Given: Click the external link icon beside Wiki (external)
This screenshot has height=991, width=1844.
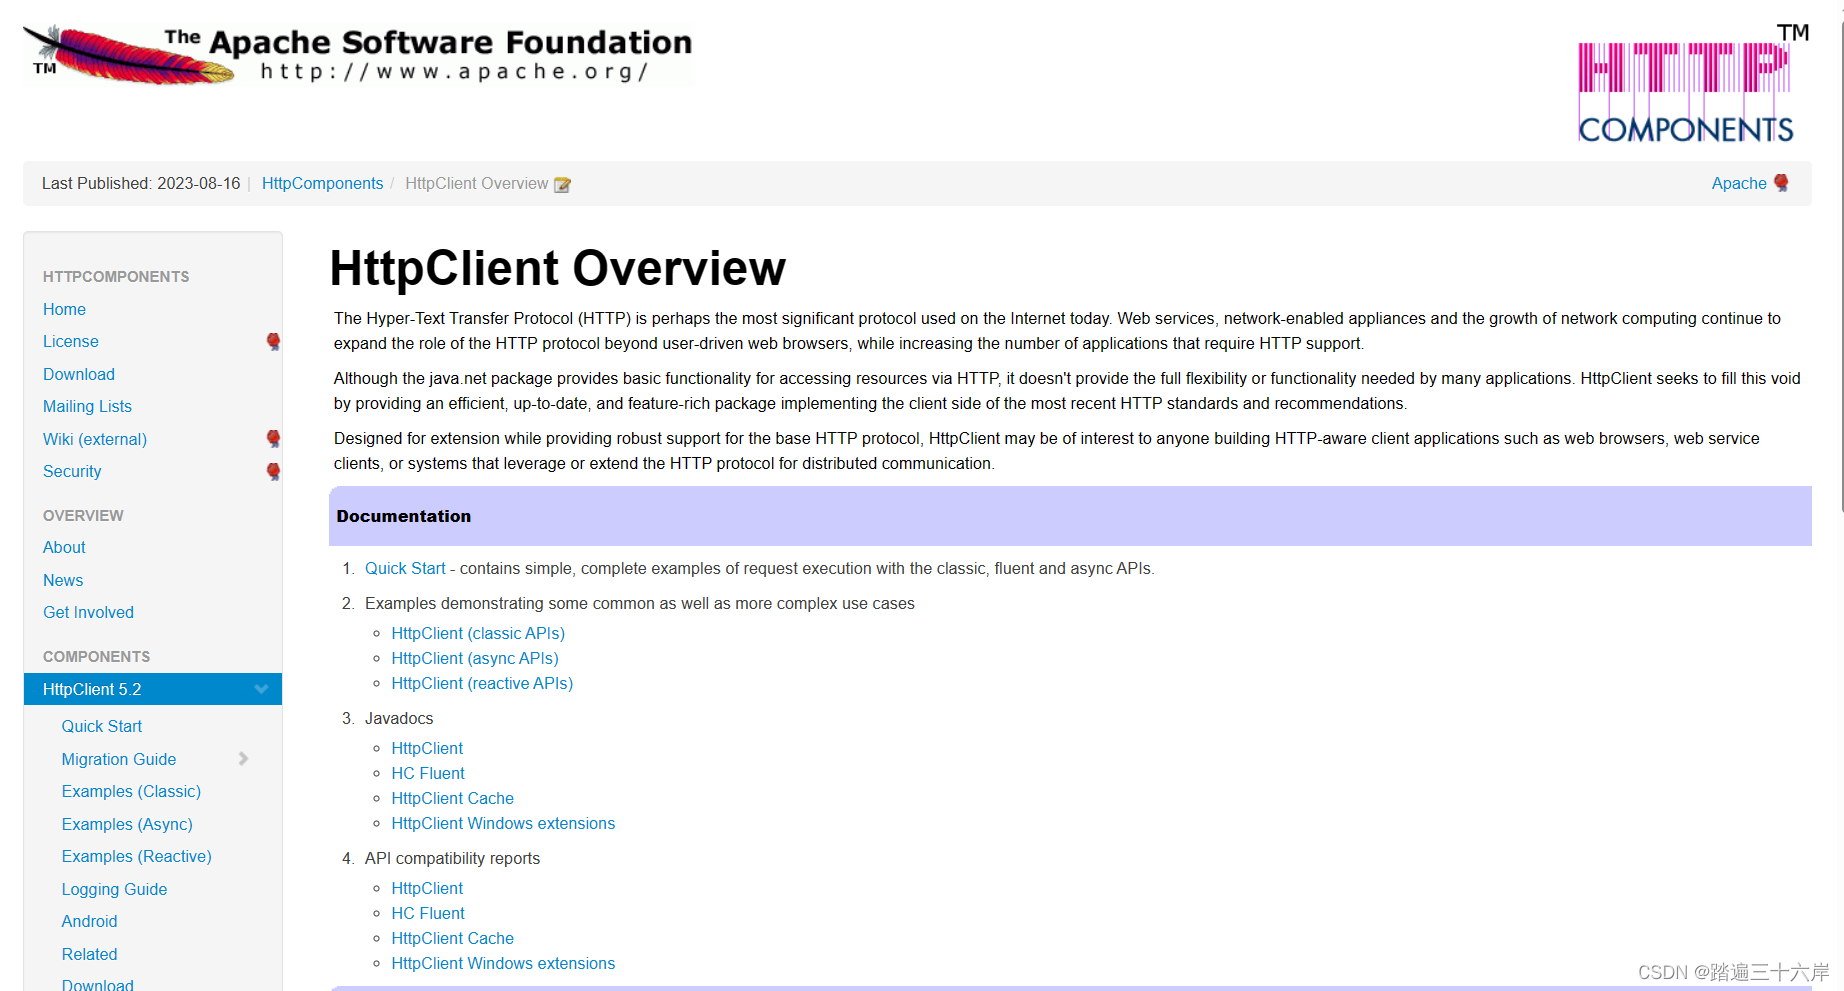Looking at the screenshot, I should coord(273,439).
